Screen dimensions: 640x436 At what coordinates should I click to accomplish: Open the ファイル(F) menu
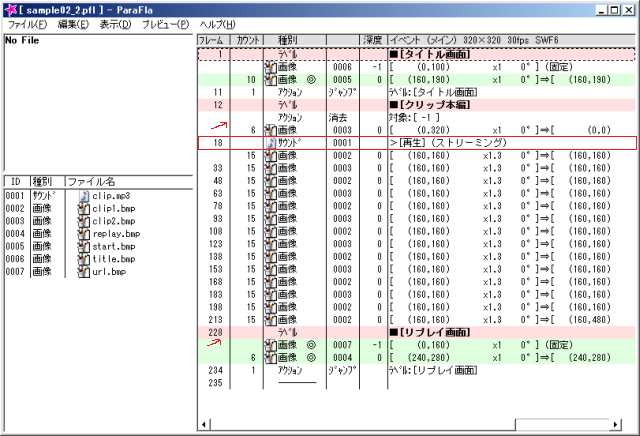coord(27,24)
